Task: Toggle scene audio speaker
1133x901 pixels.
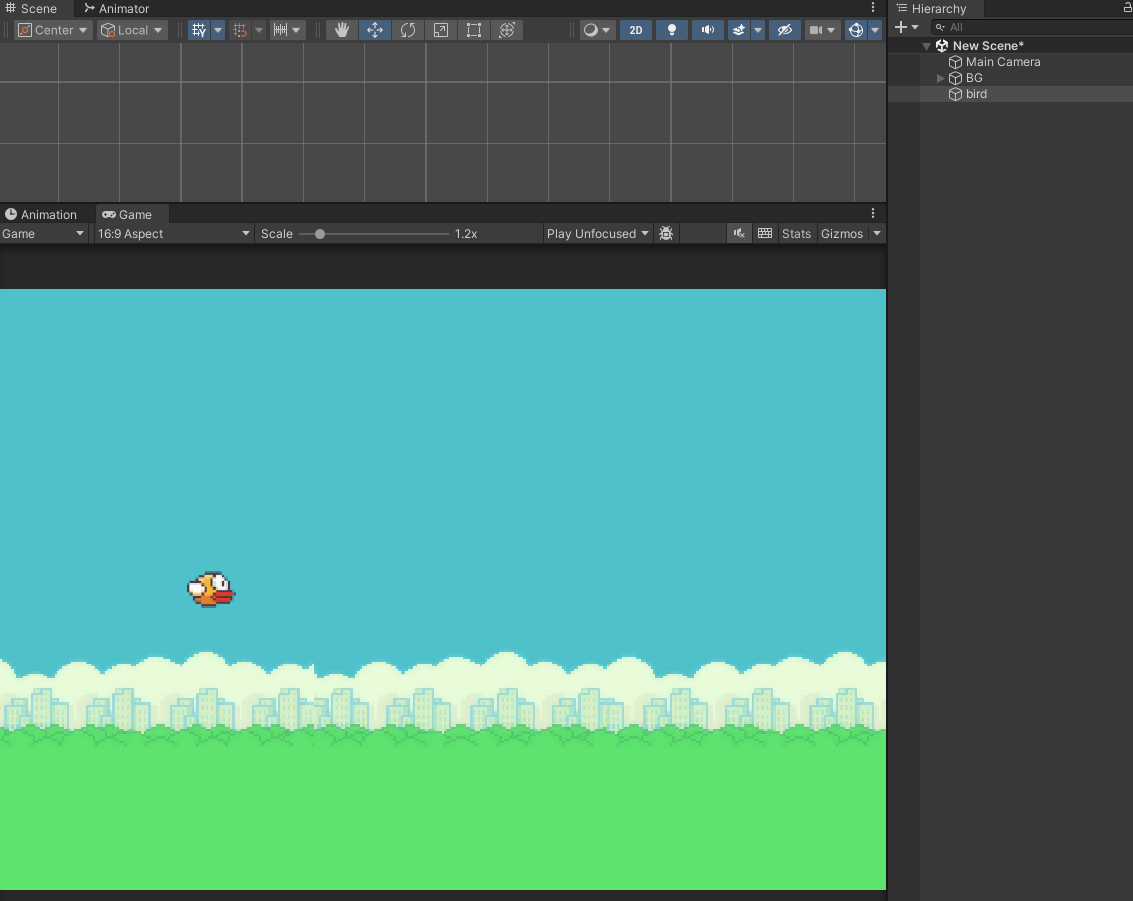Action: tap(707, 30)
